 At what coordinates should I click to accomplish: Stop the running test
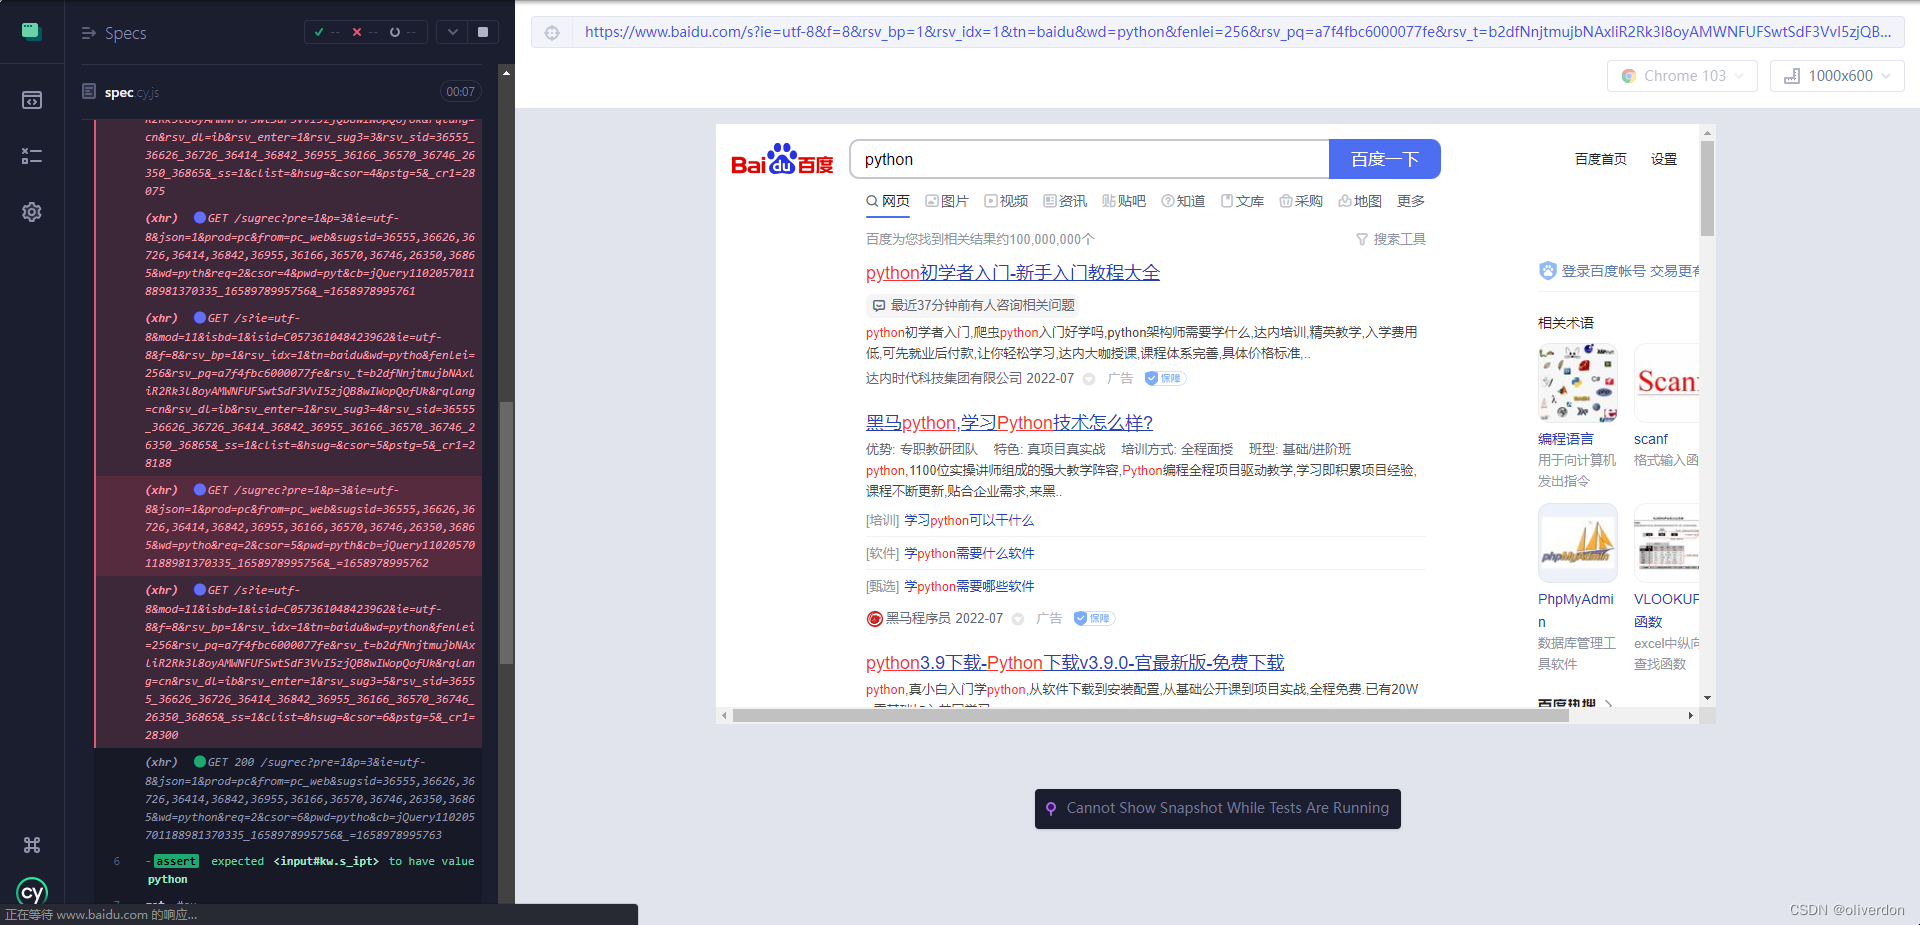click(x=483, y=32)
